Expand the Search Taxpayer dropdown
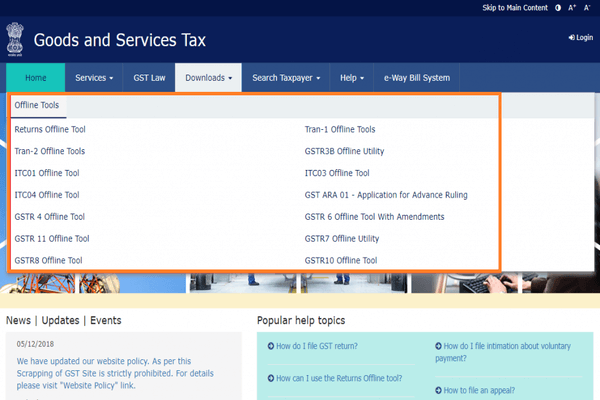Viewport: 600px width, 400px height. click(x=286, y=78)
